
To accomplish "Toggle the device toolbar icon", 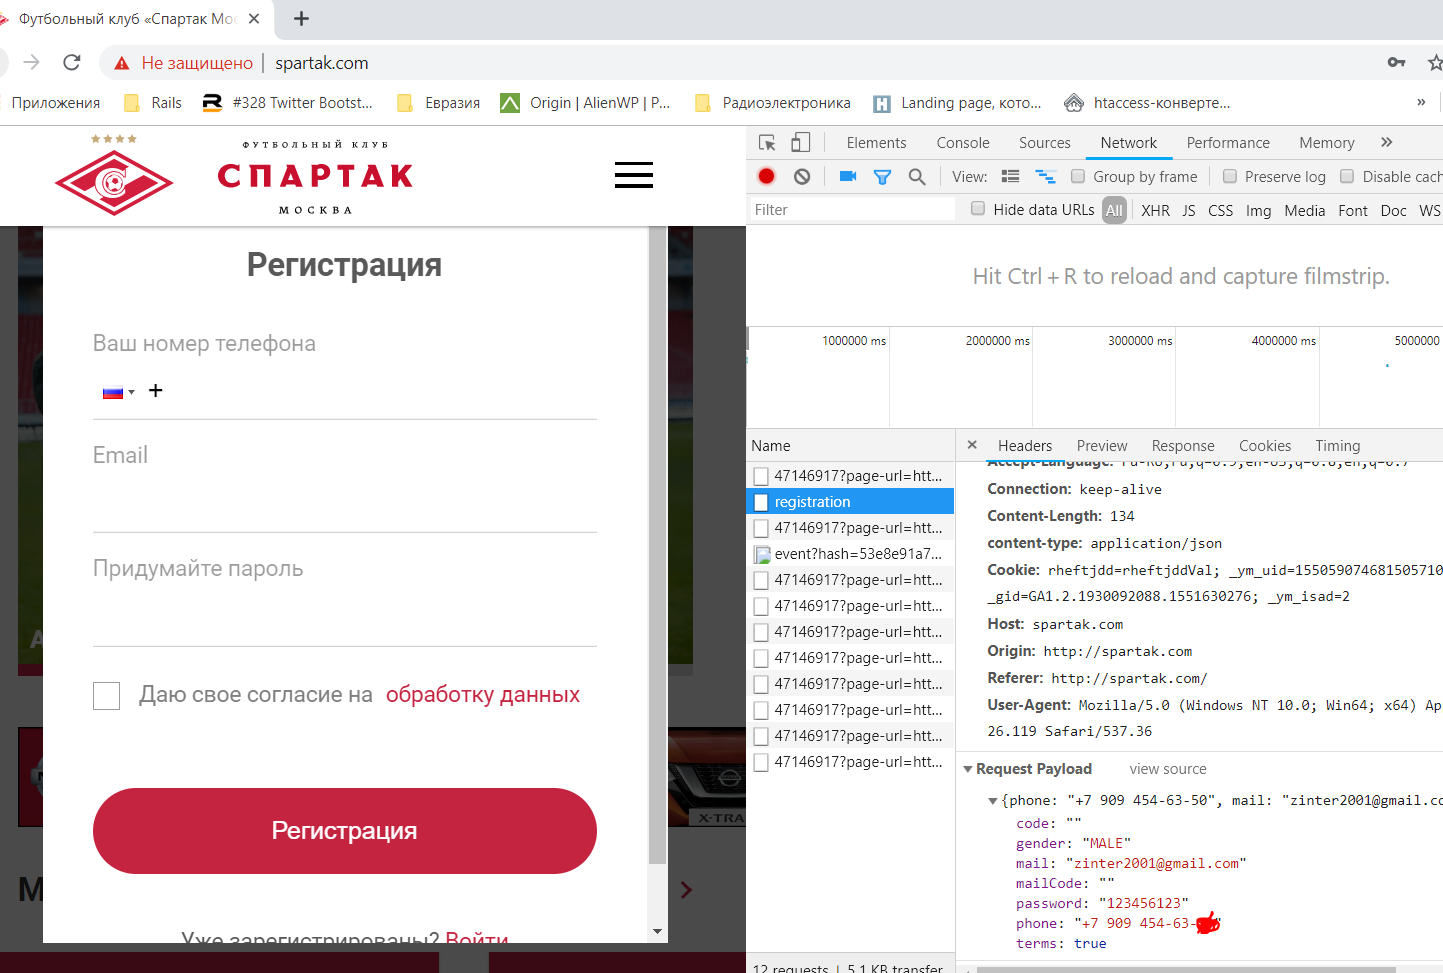I will (801, 143).
